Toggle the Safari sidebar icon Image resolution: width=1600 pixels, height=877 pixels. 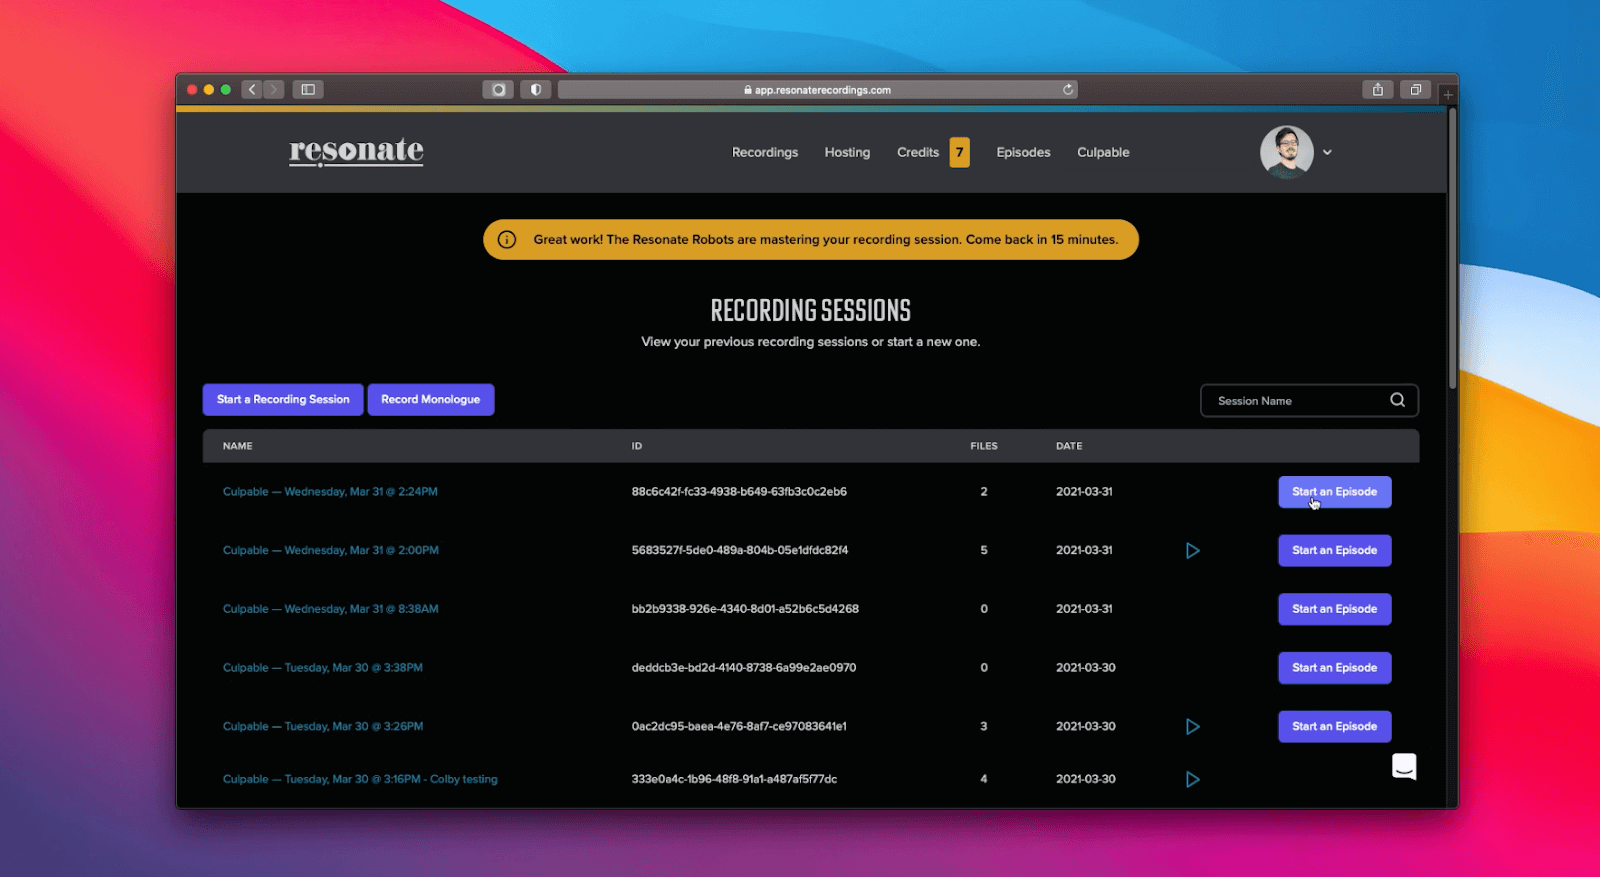[308, 89]
